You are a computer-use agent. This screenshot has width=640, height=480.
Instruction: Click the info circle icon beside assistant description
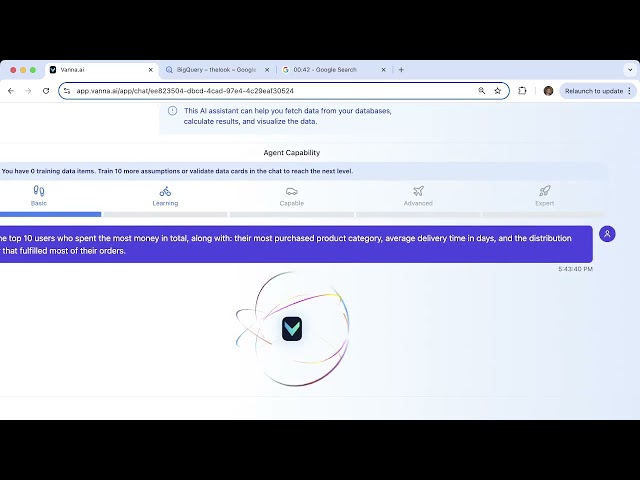pyautogui.click(x=173, y=111)
